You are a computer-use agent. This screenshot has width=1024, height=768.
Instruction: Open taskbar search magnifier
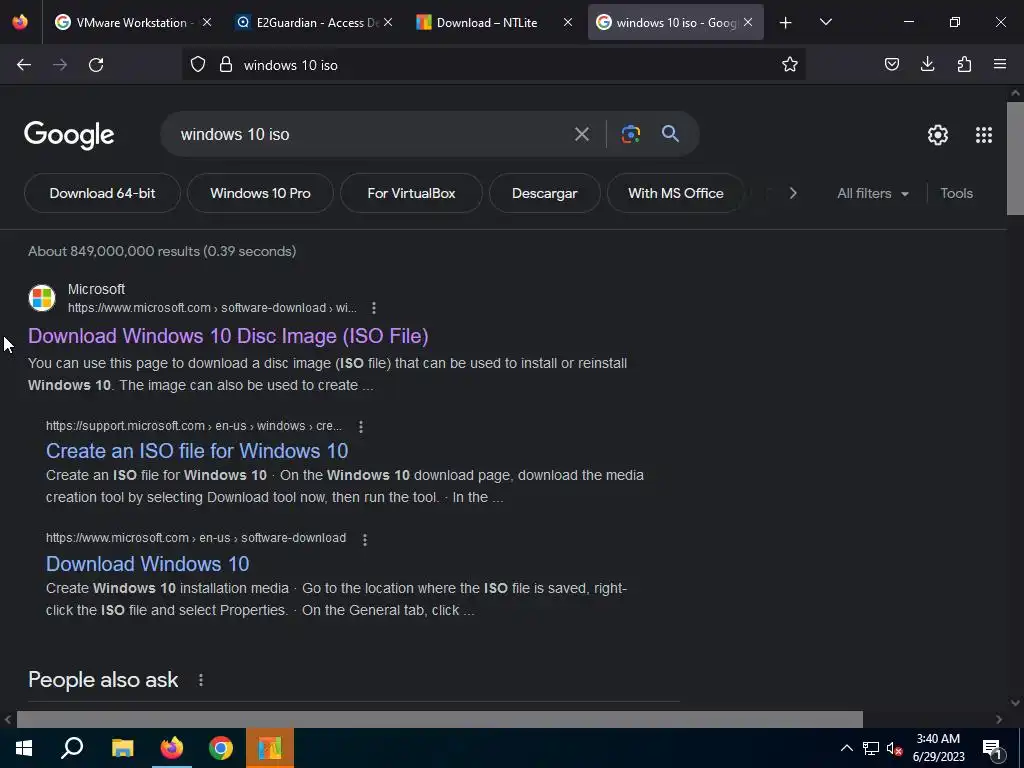click(x=72, y=747)
